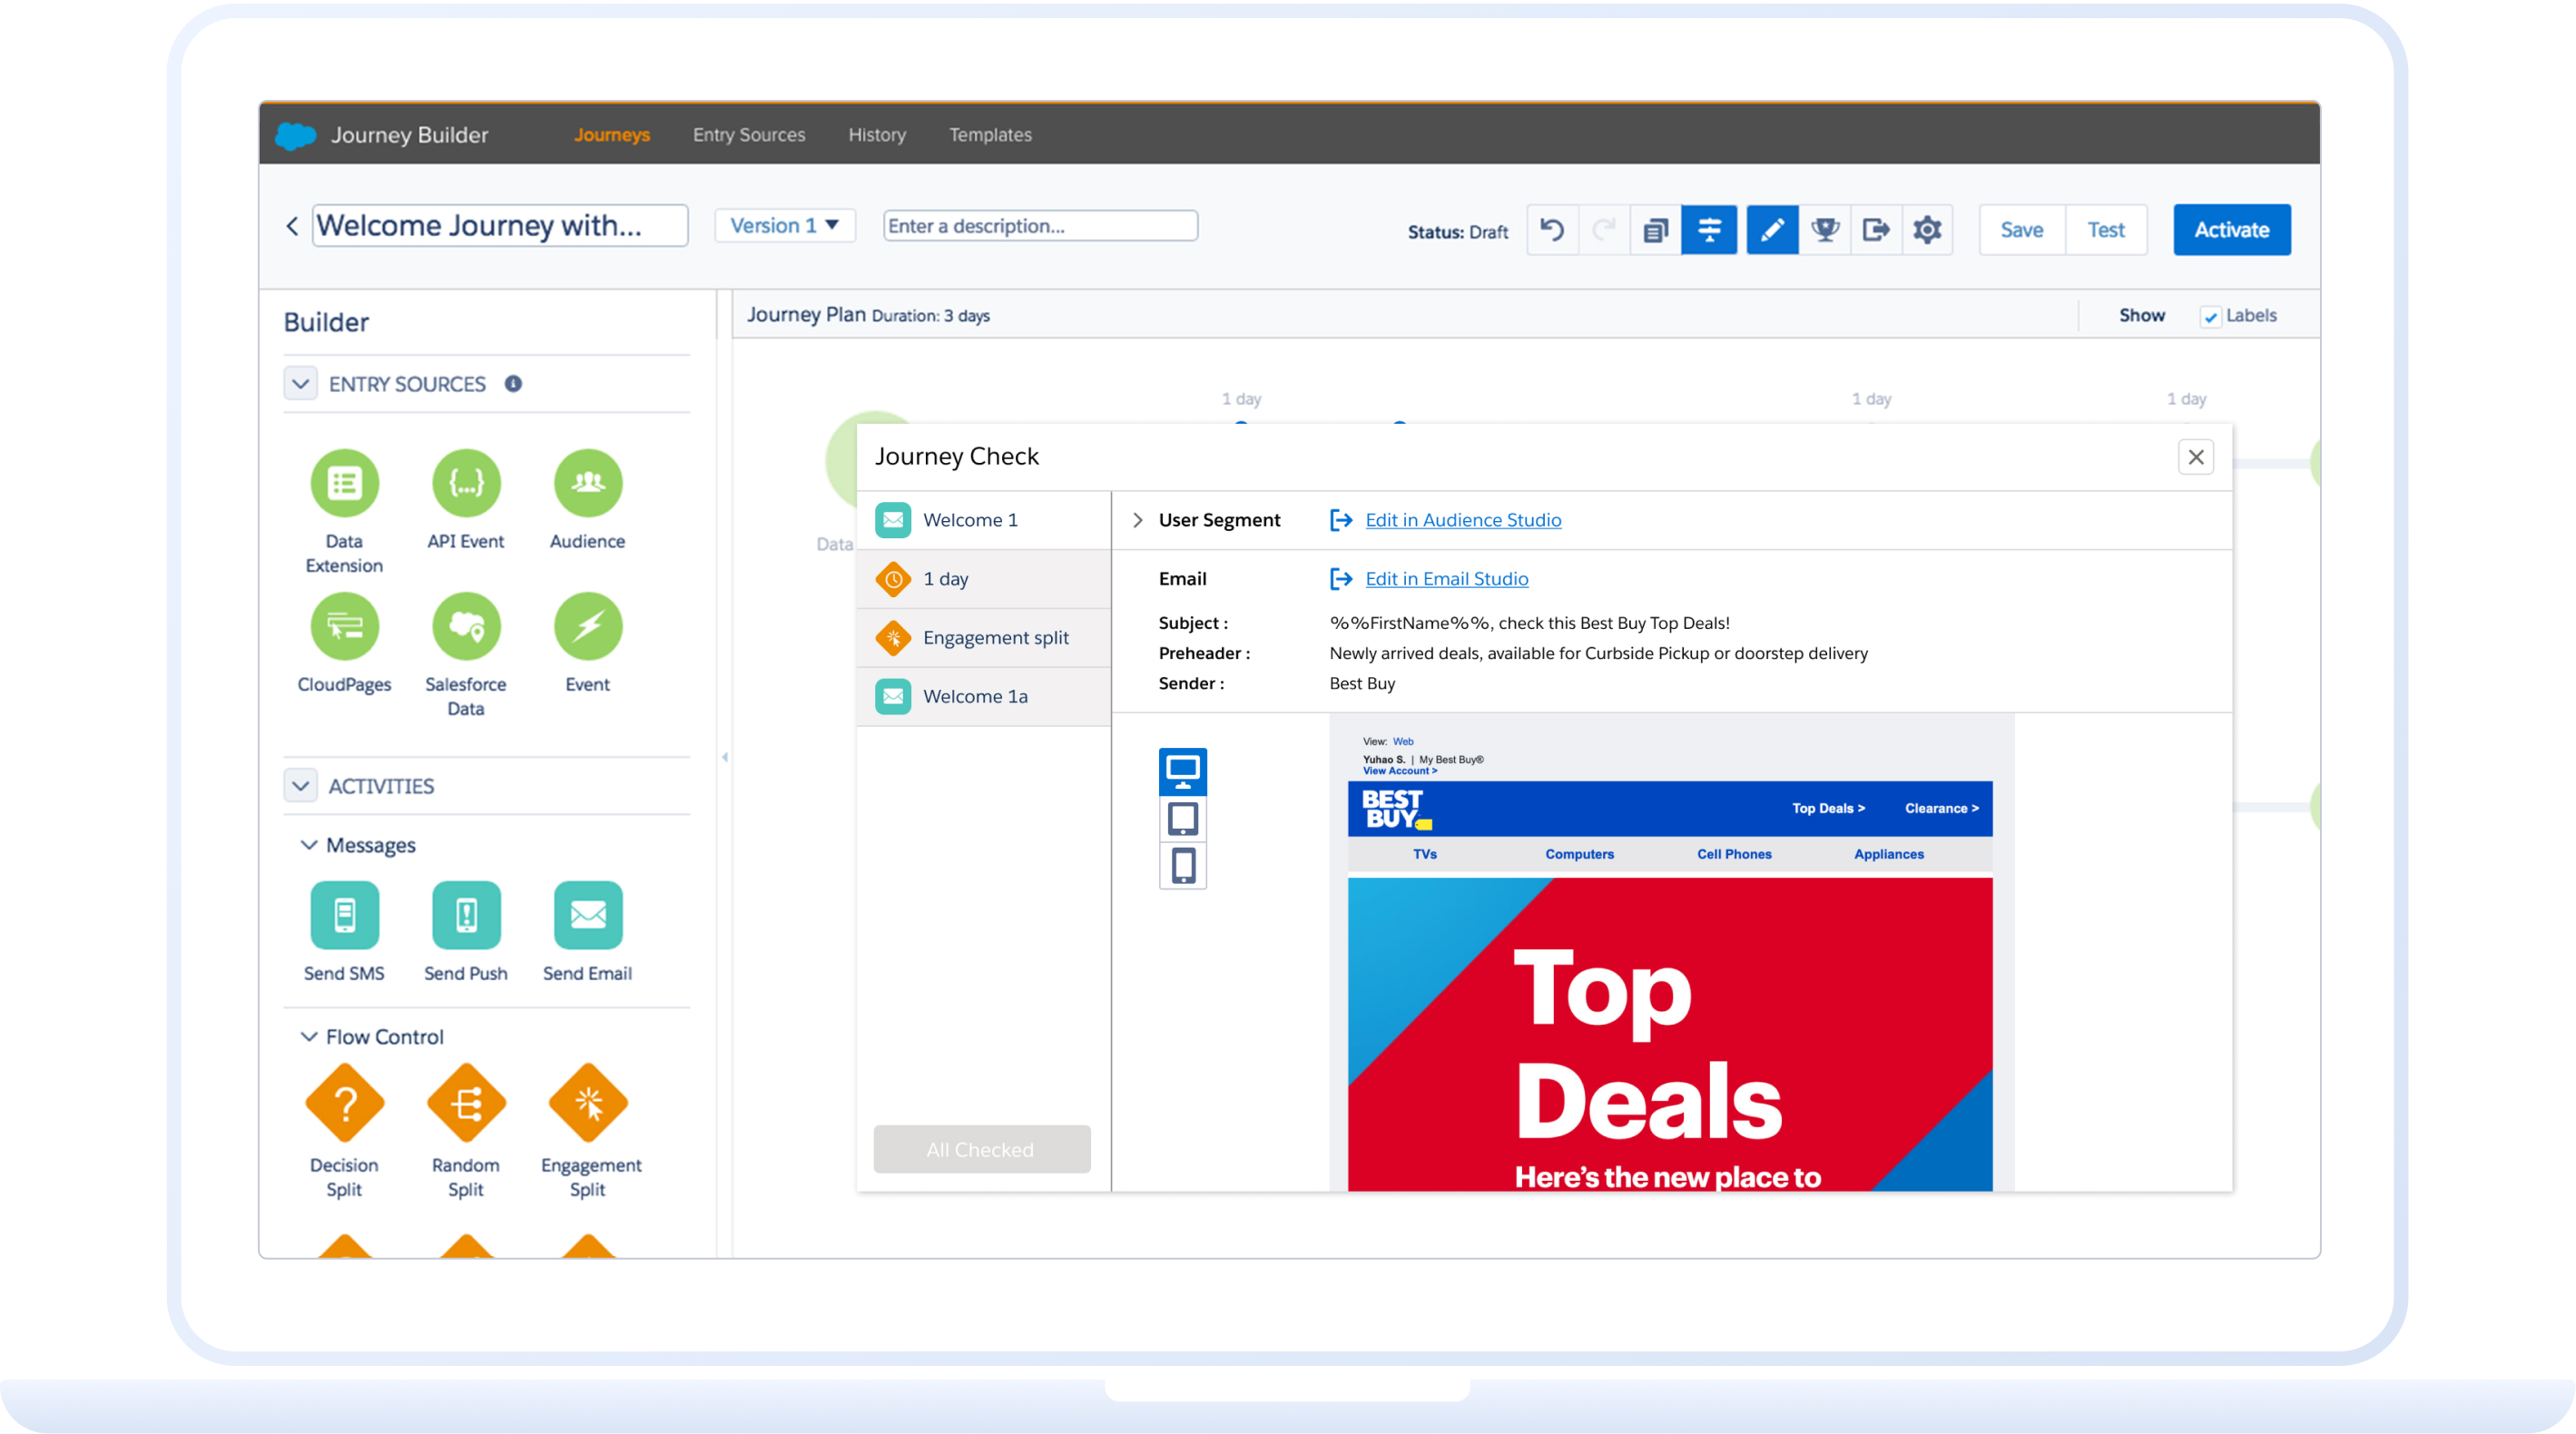Click the Enter a description field
This screenshot has height=1434, width=2576.
point(1040,226)
